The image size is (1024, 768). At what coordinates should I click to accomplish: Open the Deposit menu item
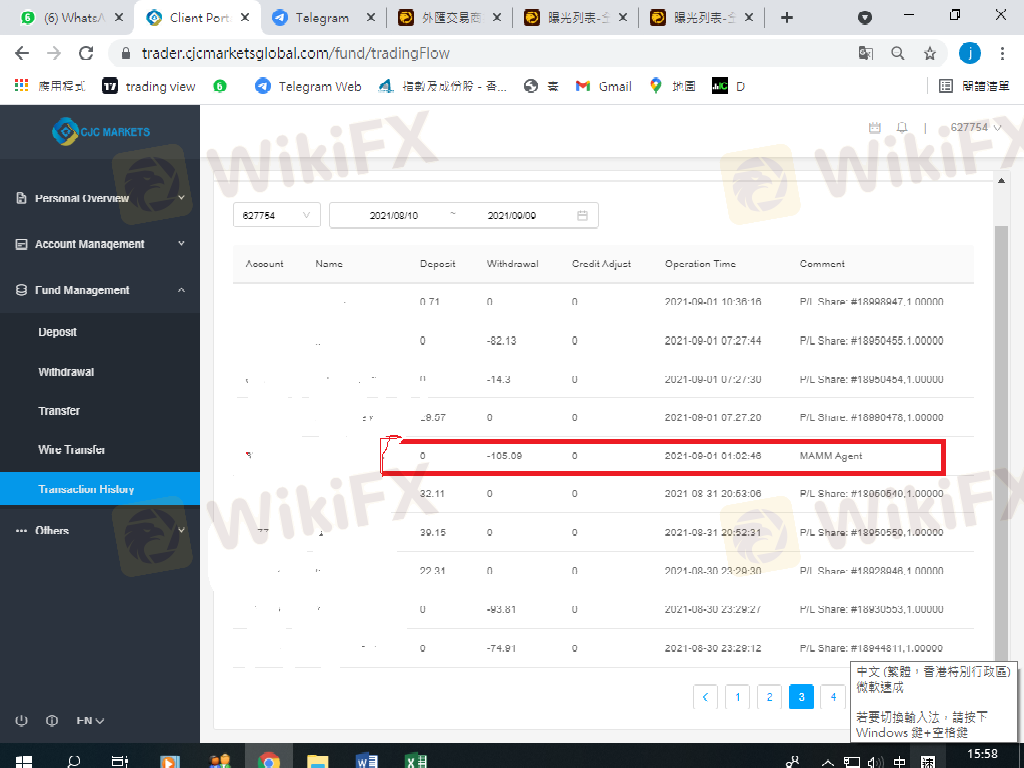[x=58, y=332]
